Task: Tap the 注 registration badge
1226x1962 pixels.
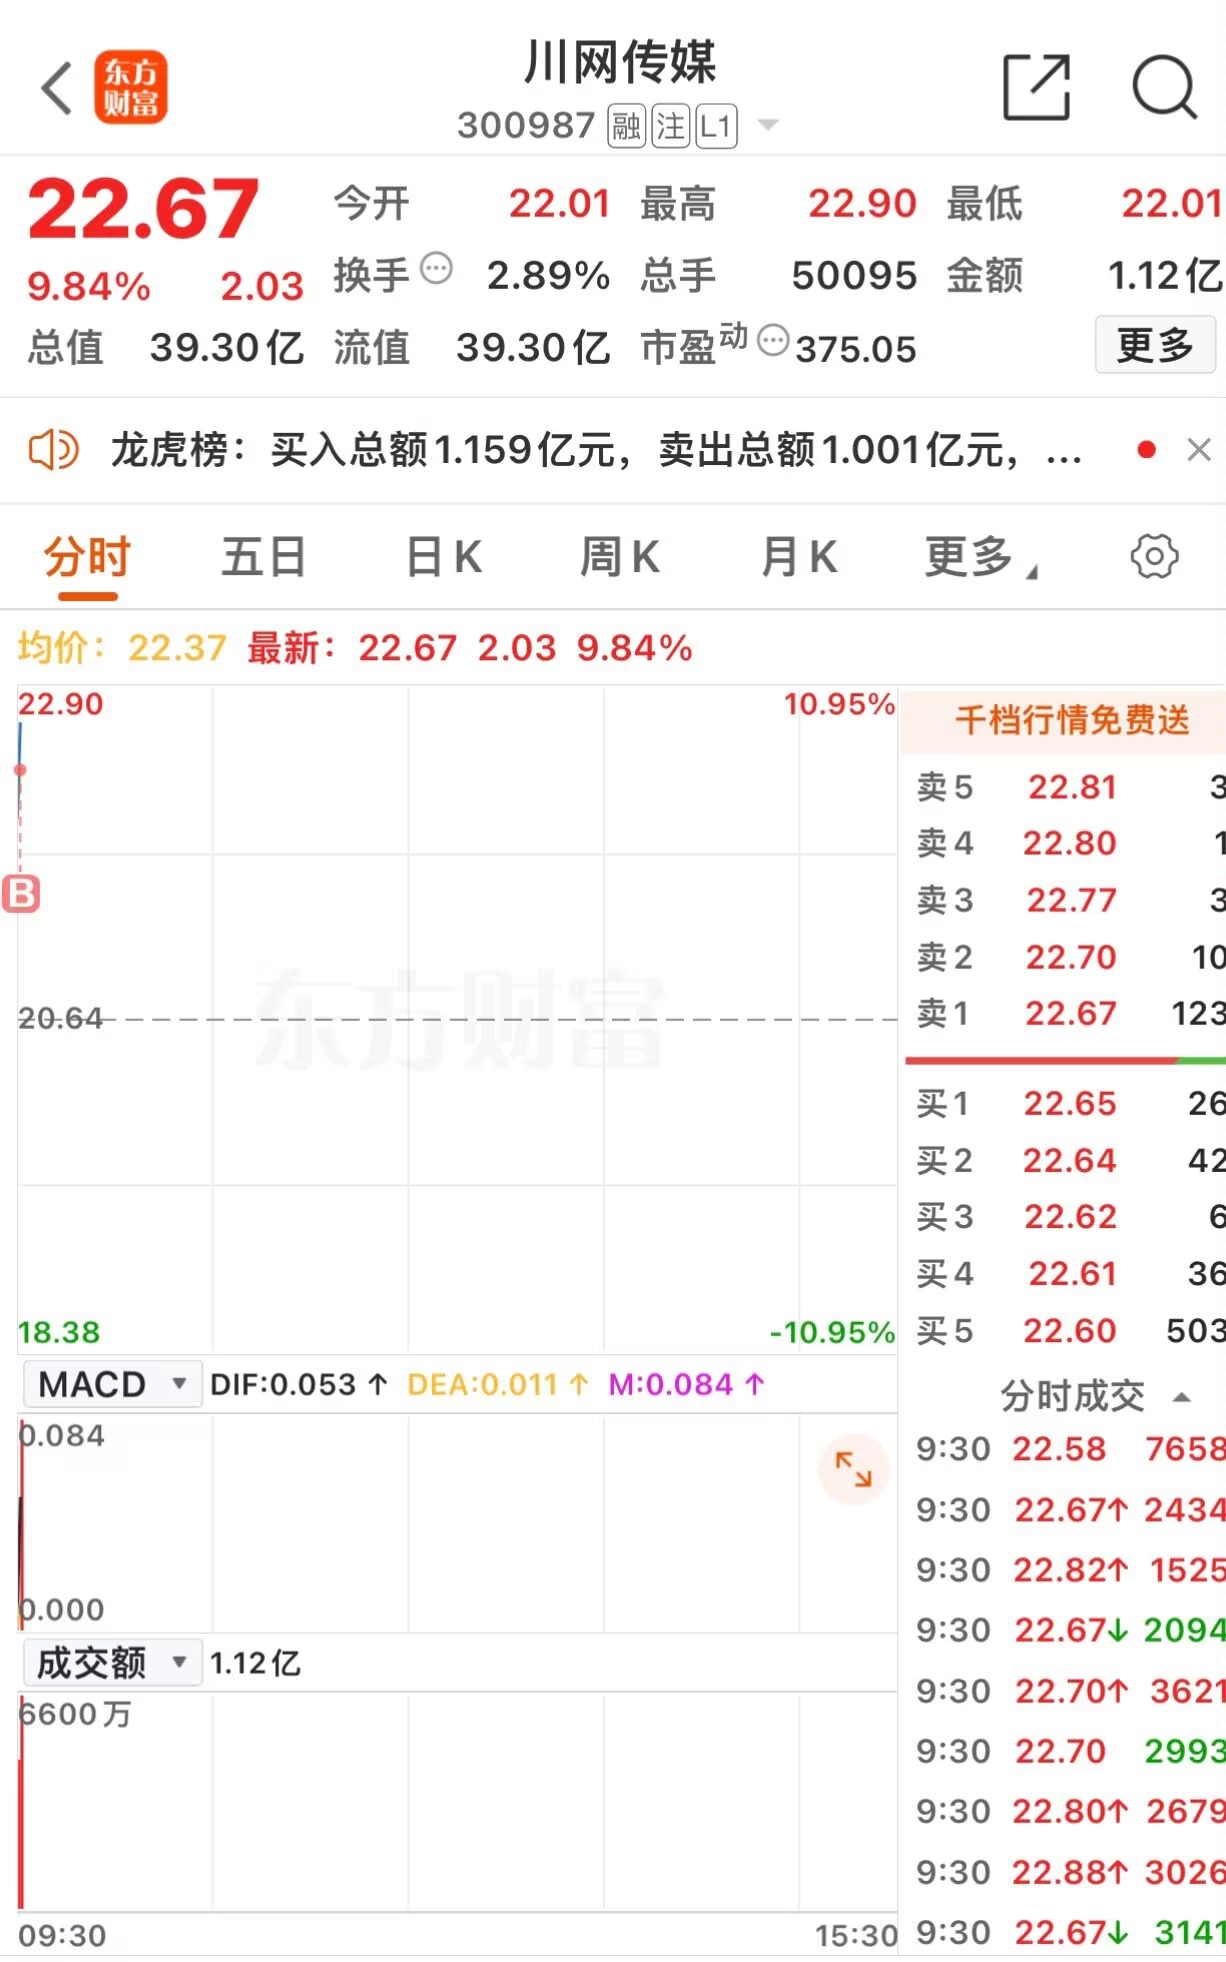Action: pyautogui.click(x=671, y=126)
